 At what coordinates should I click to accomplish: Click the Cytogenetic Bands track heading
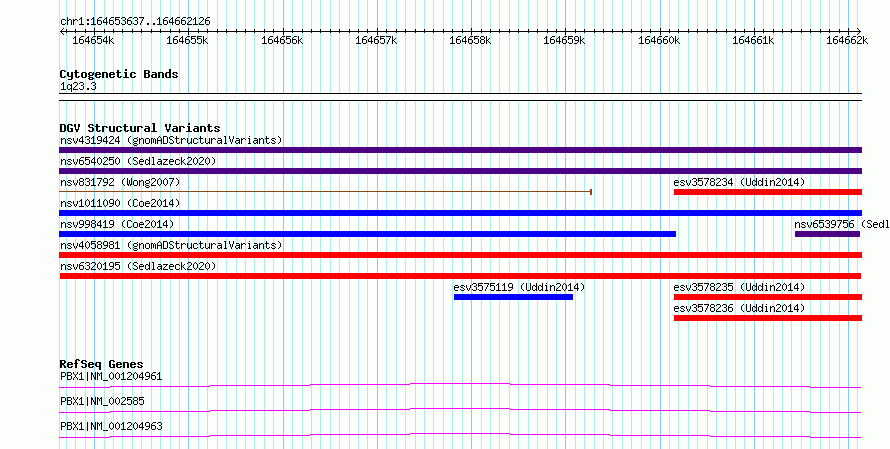point(119,74)
